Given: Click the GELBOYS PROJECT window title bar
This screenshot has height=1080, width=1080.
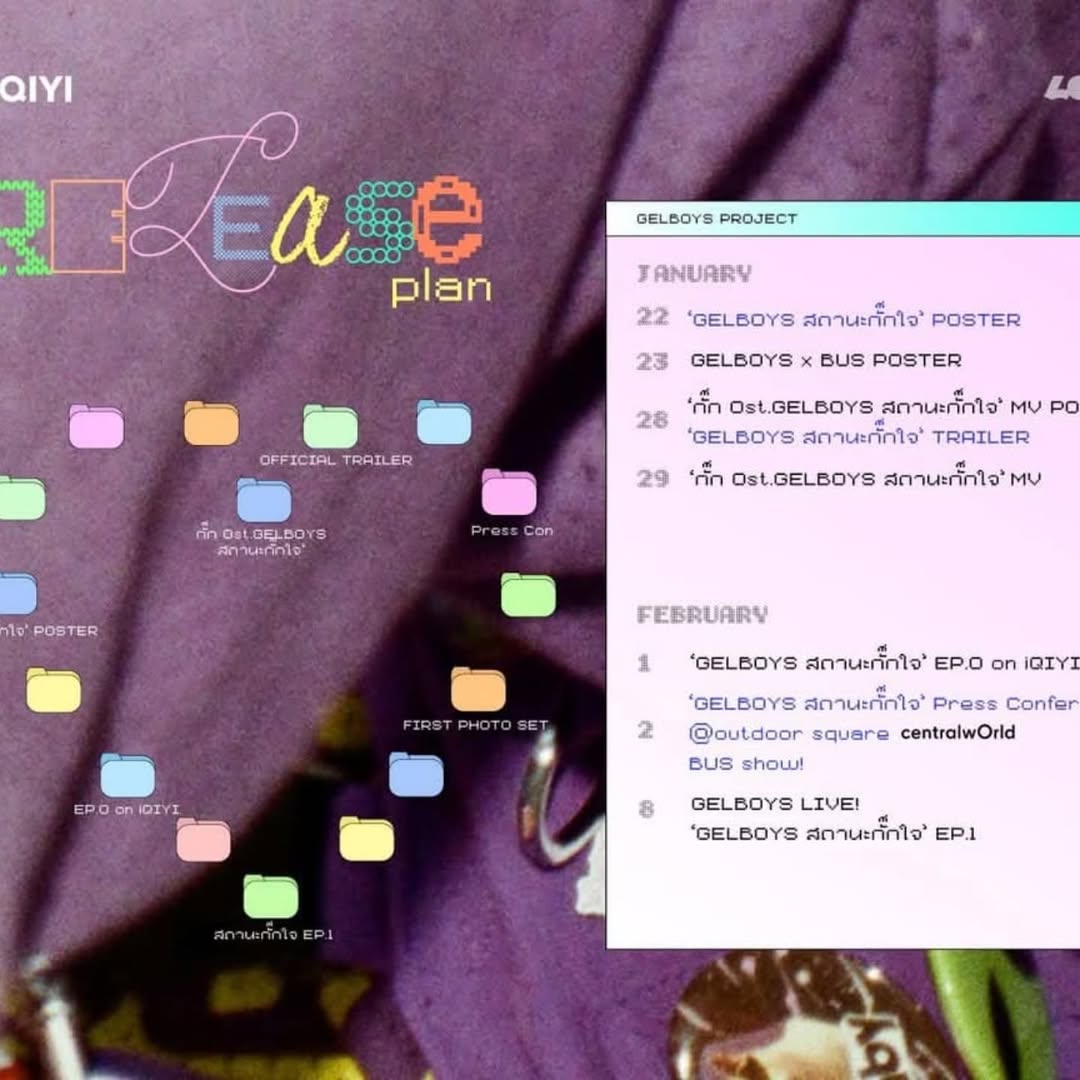Looking at the screenshot, I should (x=840, y=219).
